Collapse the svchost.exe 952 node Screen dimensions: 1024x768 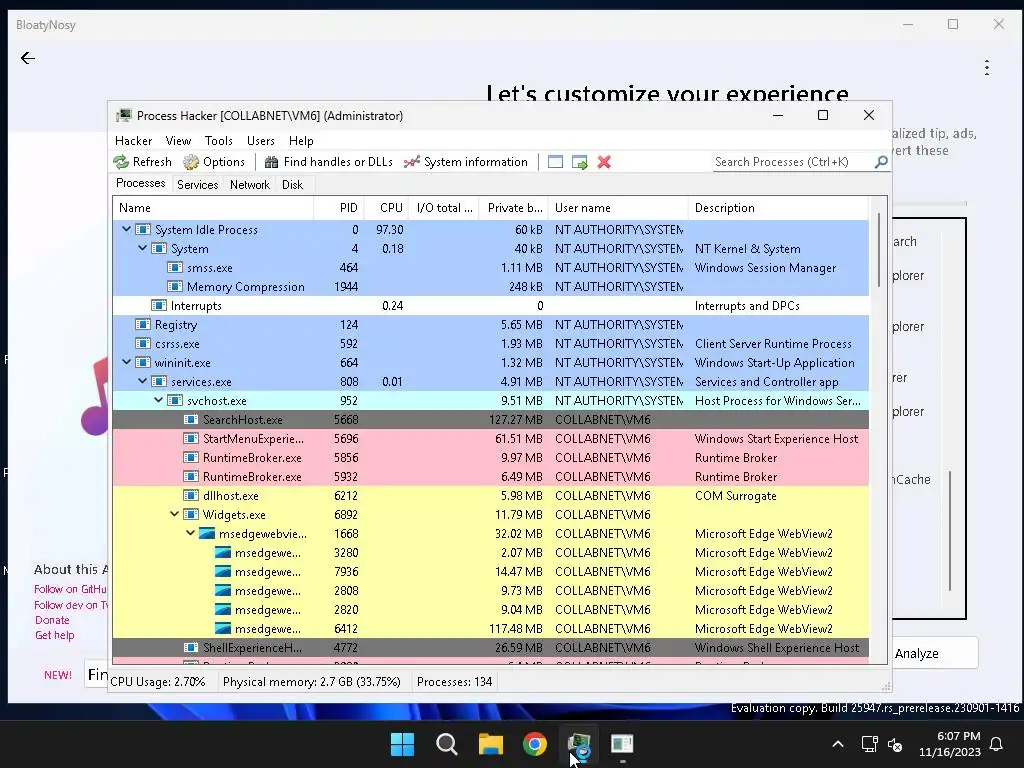(159, 400)
